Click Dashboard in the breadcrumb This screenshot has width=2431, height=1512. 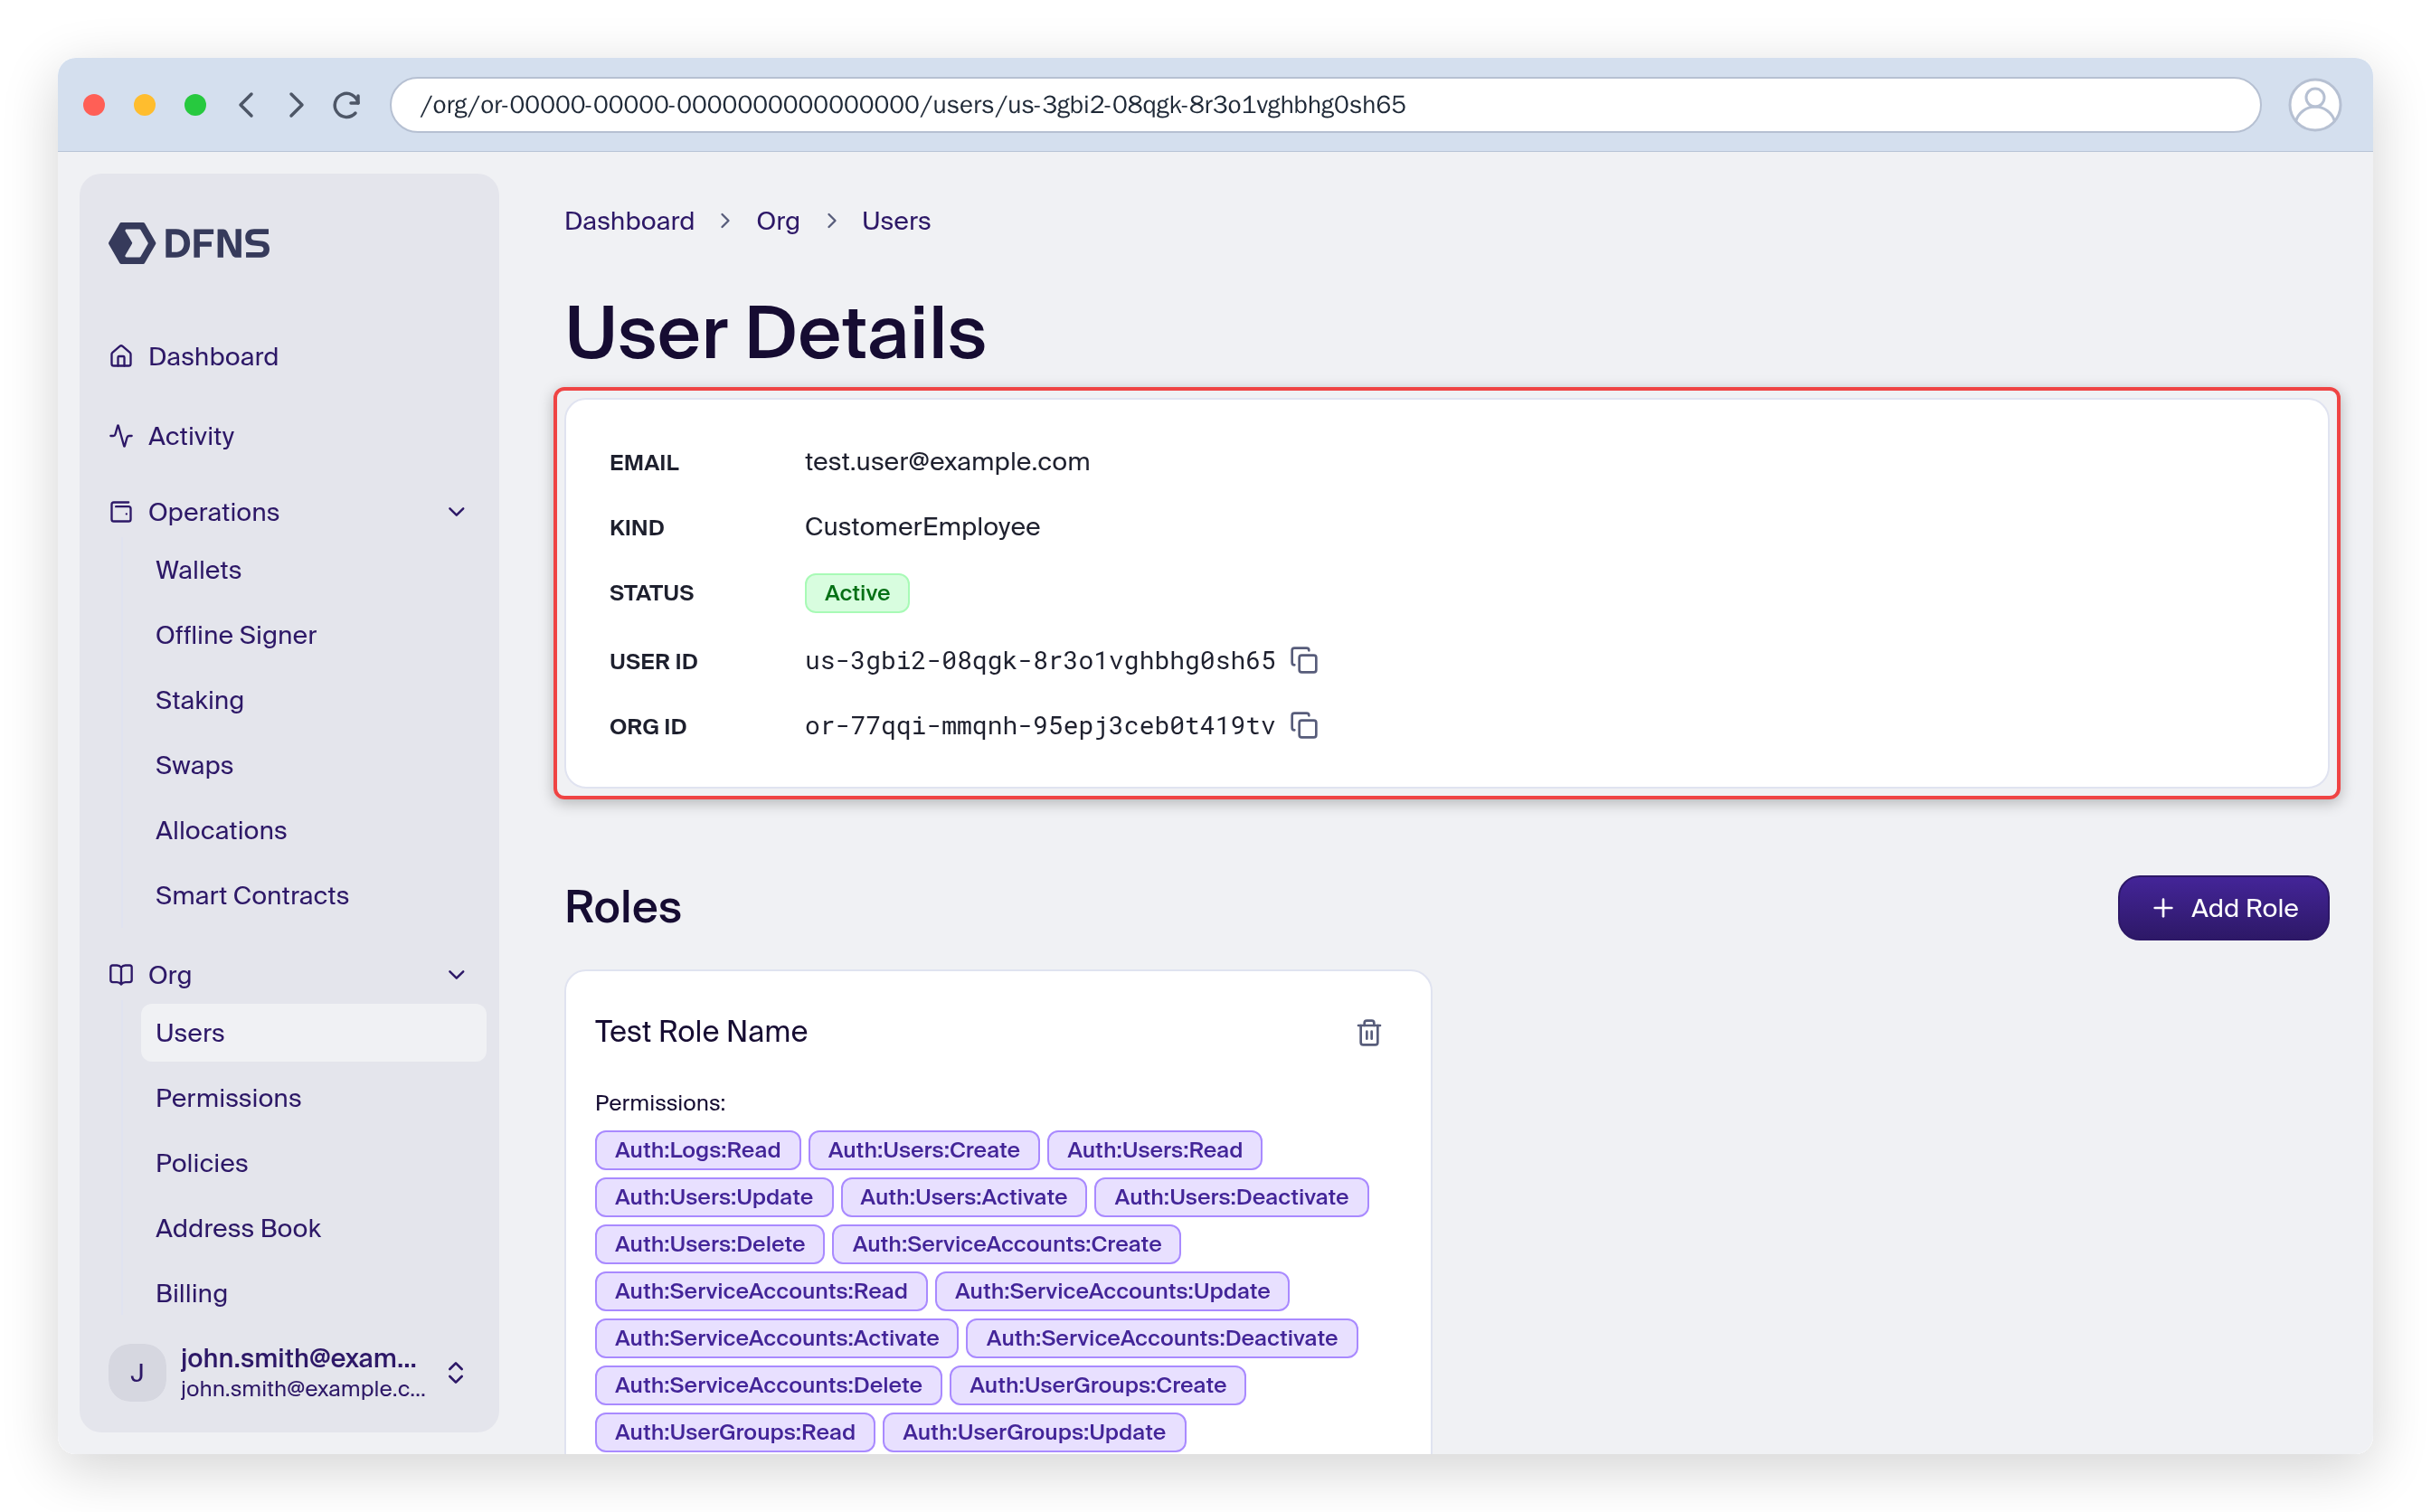(629, 221)
